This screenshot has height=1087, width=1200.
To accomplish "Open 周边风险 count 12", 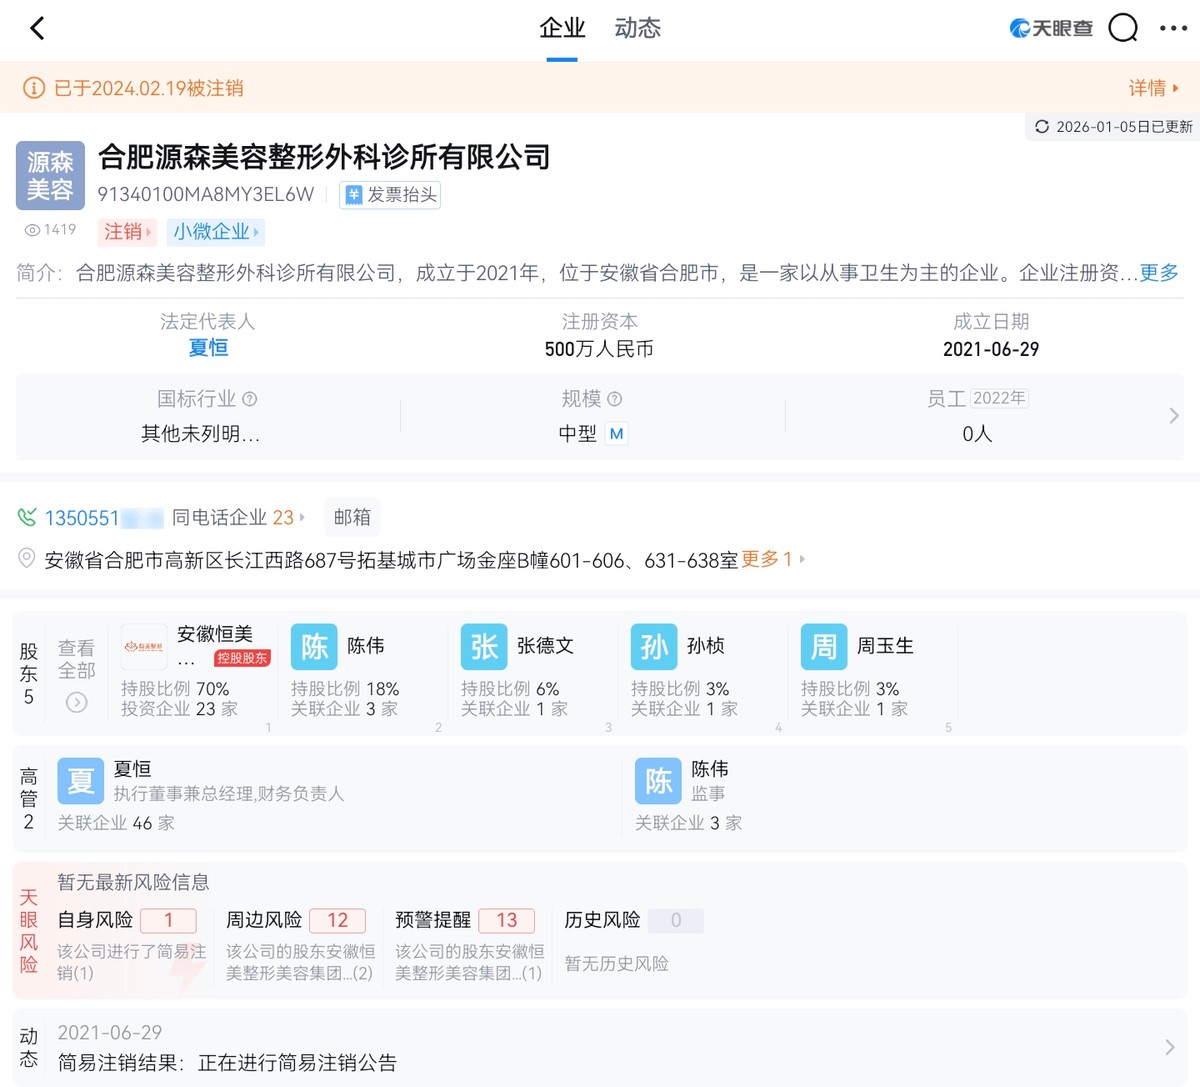I will coord(337,920).
